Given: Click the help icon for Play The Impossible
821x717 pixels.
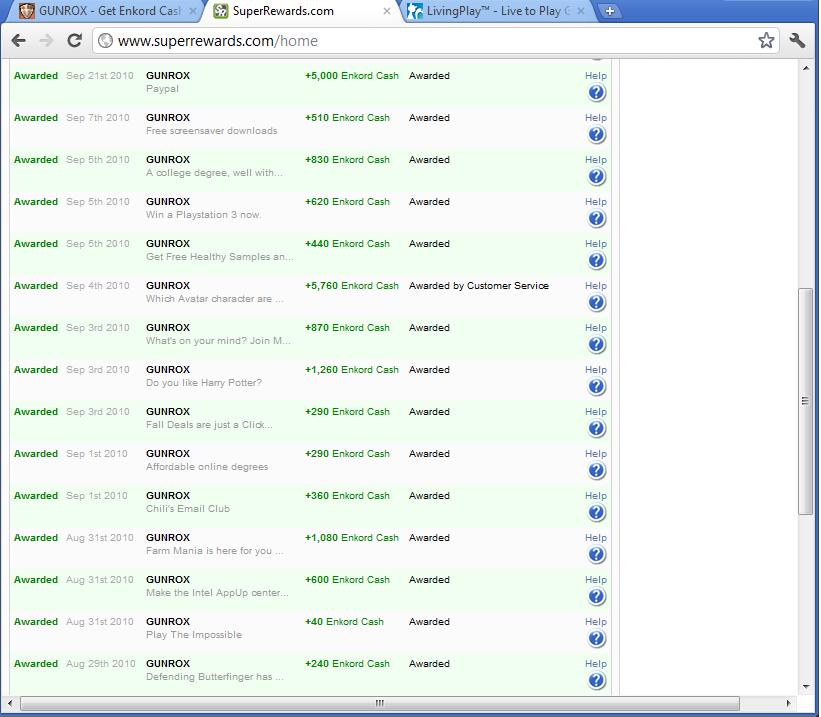Looking at the screenshot, I should (596, 639).
